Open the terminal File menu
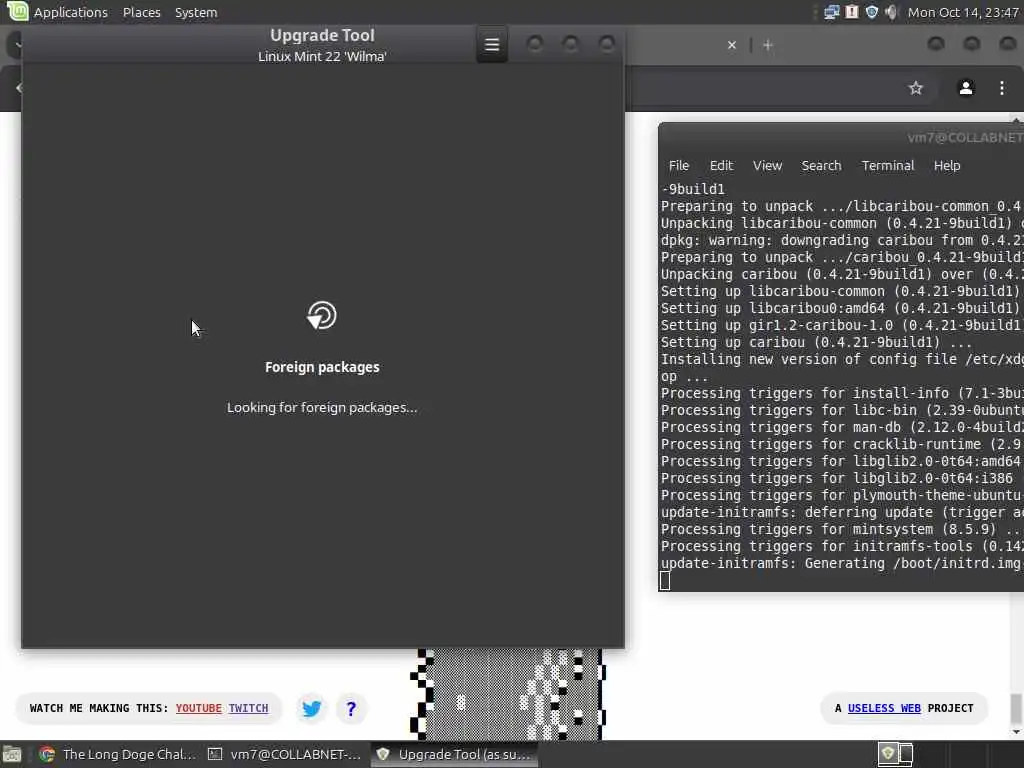Screen dimensions: 1024x768 tap(679, 165)
